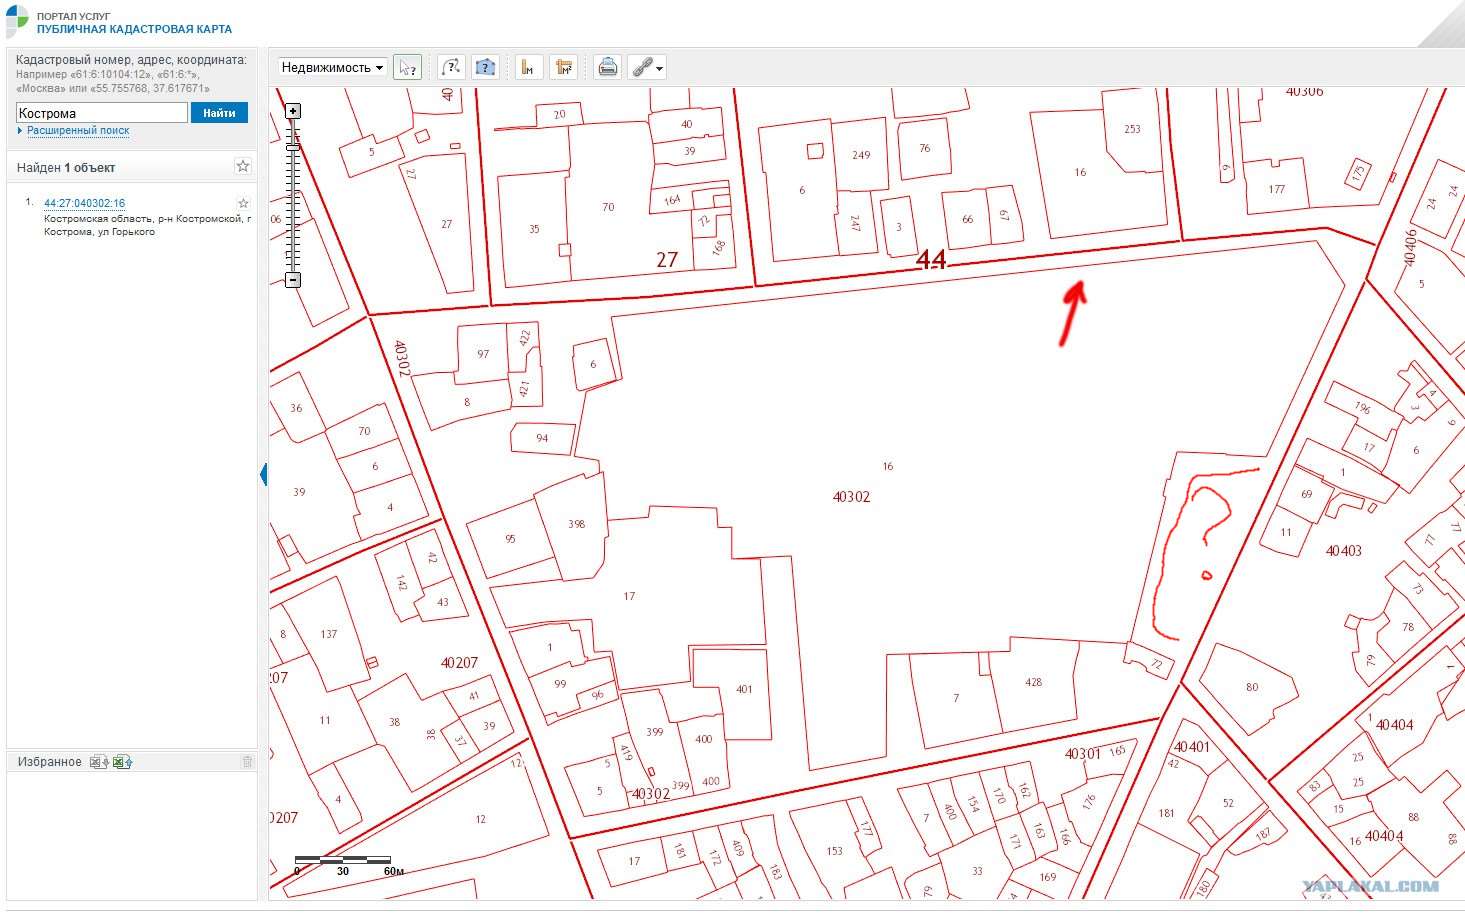Activate the distance measuring ruler tool

(528, 67)
